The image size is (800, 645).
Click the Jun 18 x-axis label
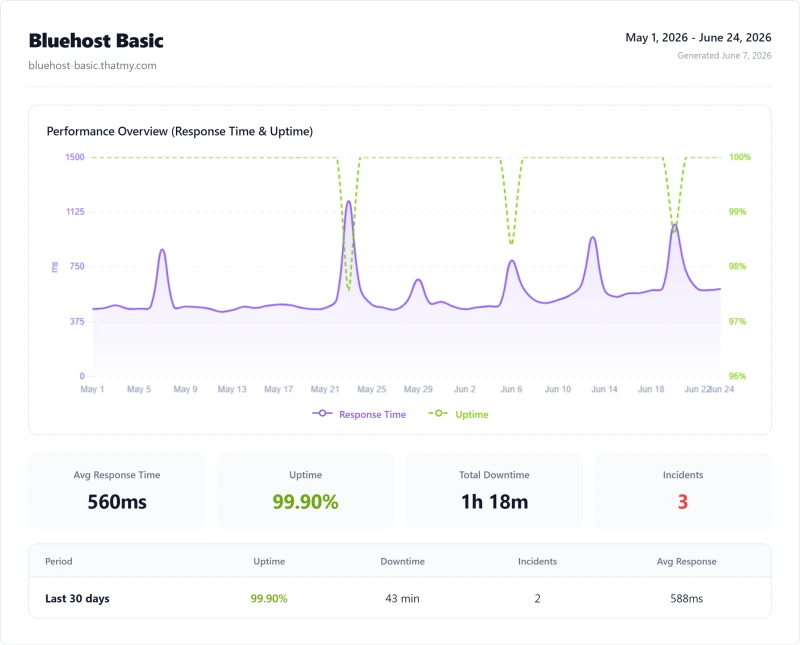[x=651, y=389]
